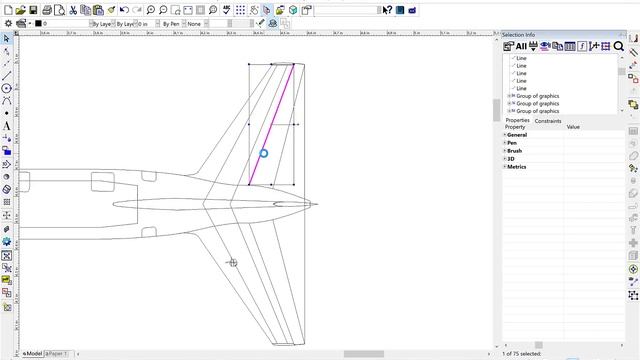The height and width of the screenshot is (360, 640).
Task: Open the None brush pattern dropdown
Action: tap(207, 24)
